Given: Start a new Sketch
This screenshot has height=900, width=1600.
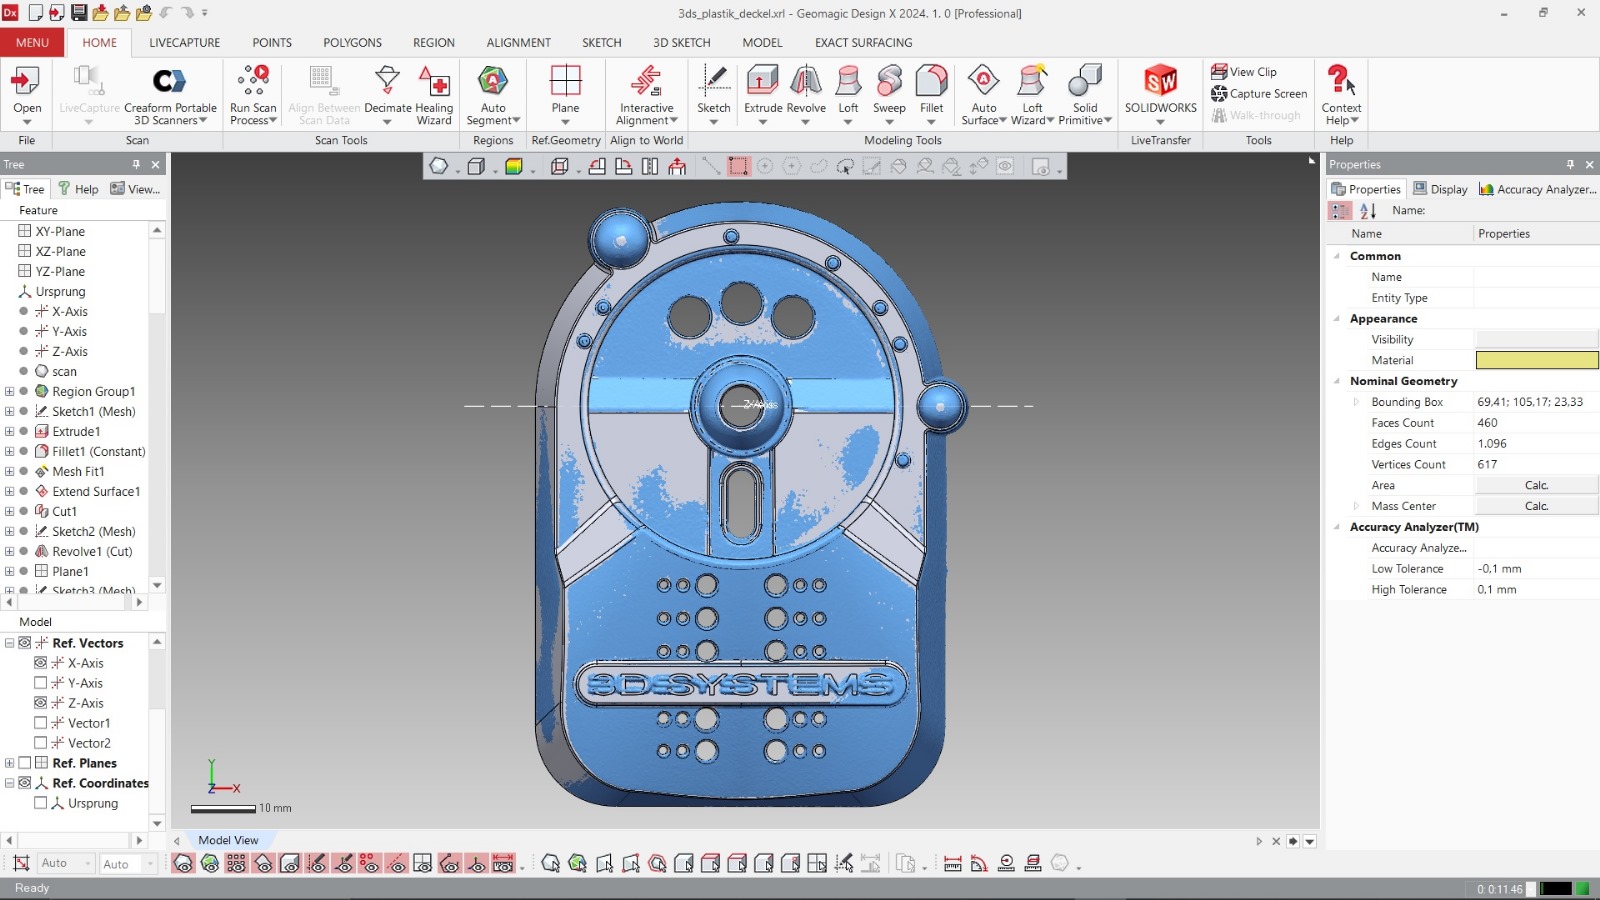Looking at the screenshot, I should tap(714, 95).
